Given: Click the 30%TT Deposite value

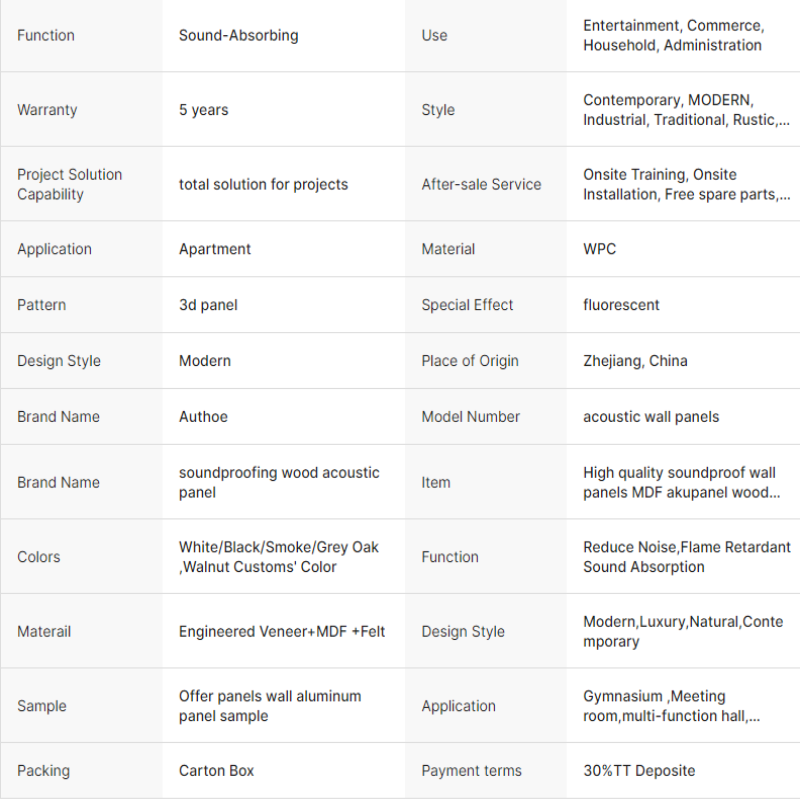Looking at the screenshot, I should coord(638,771).
